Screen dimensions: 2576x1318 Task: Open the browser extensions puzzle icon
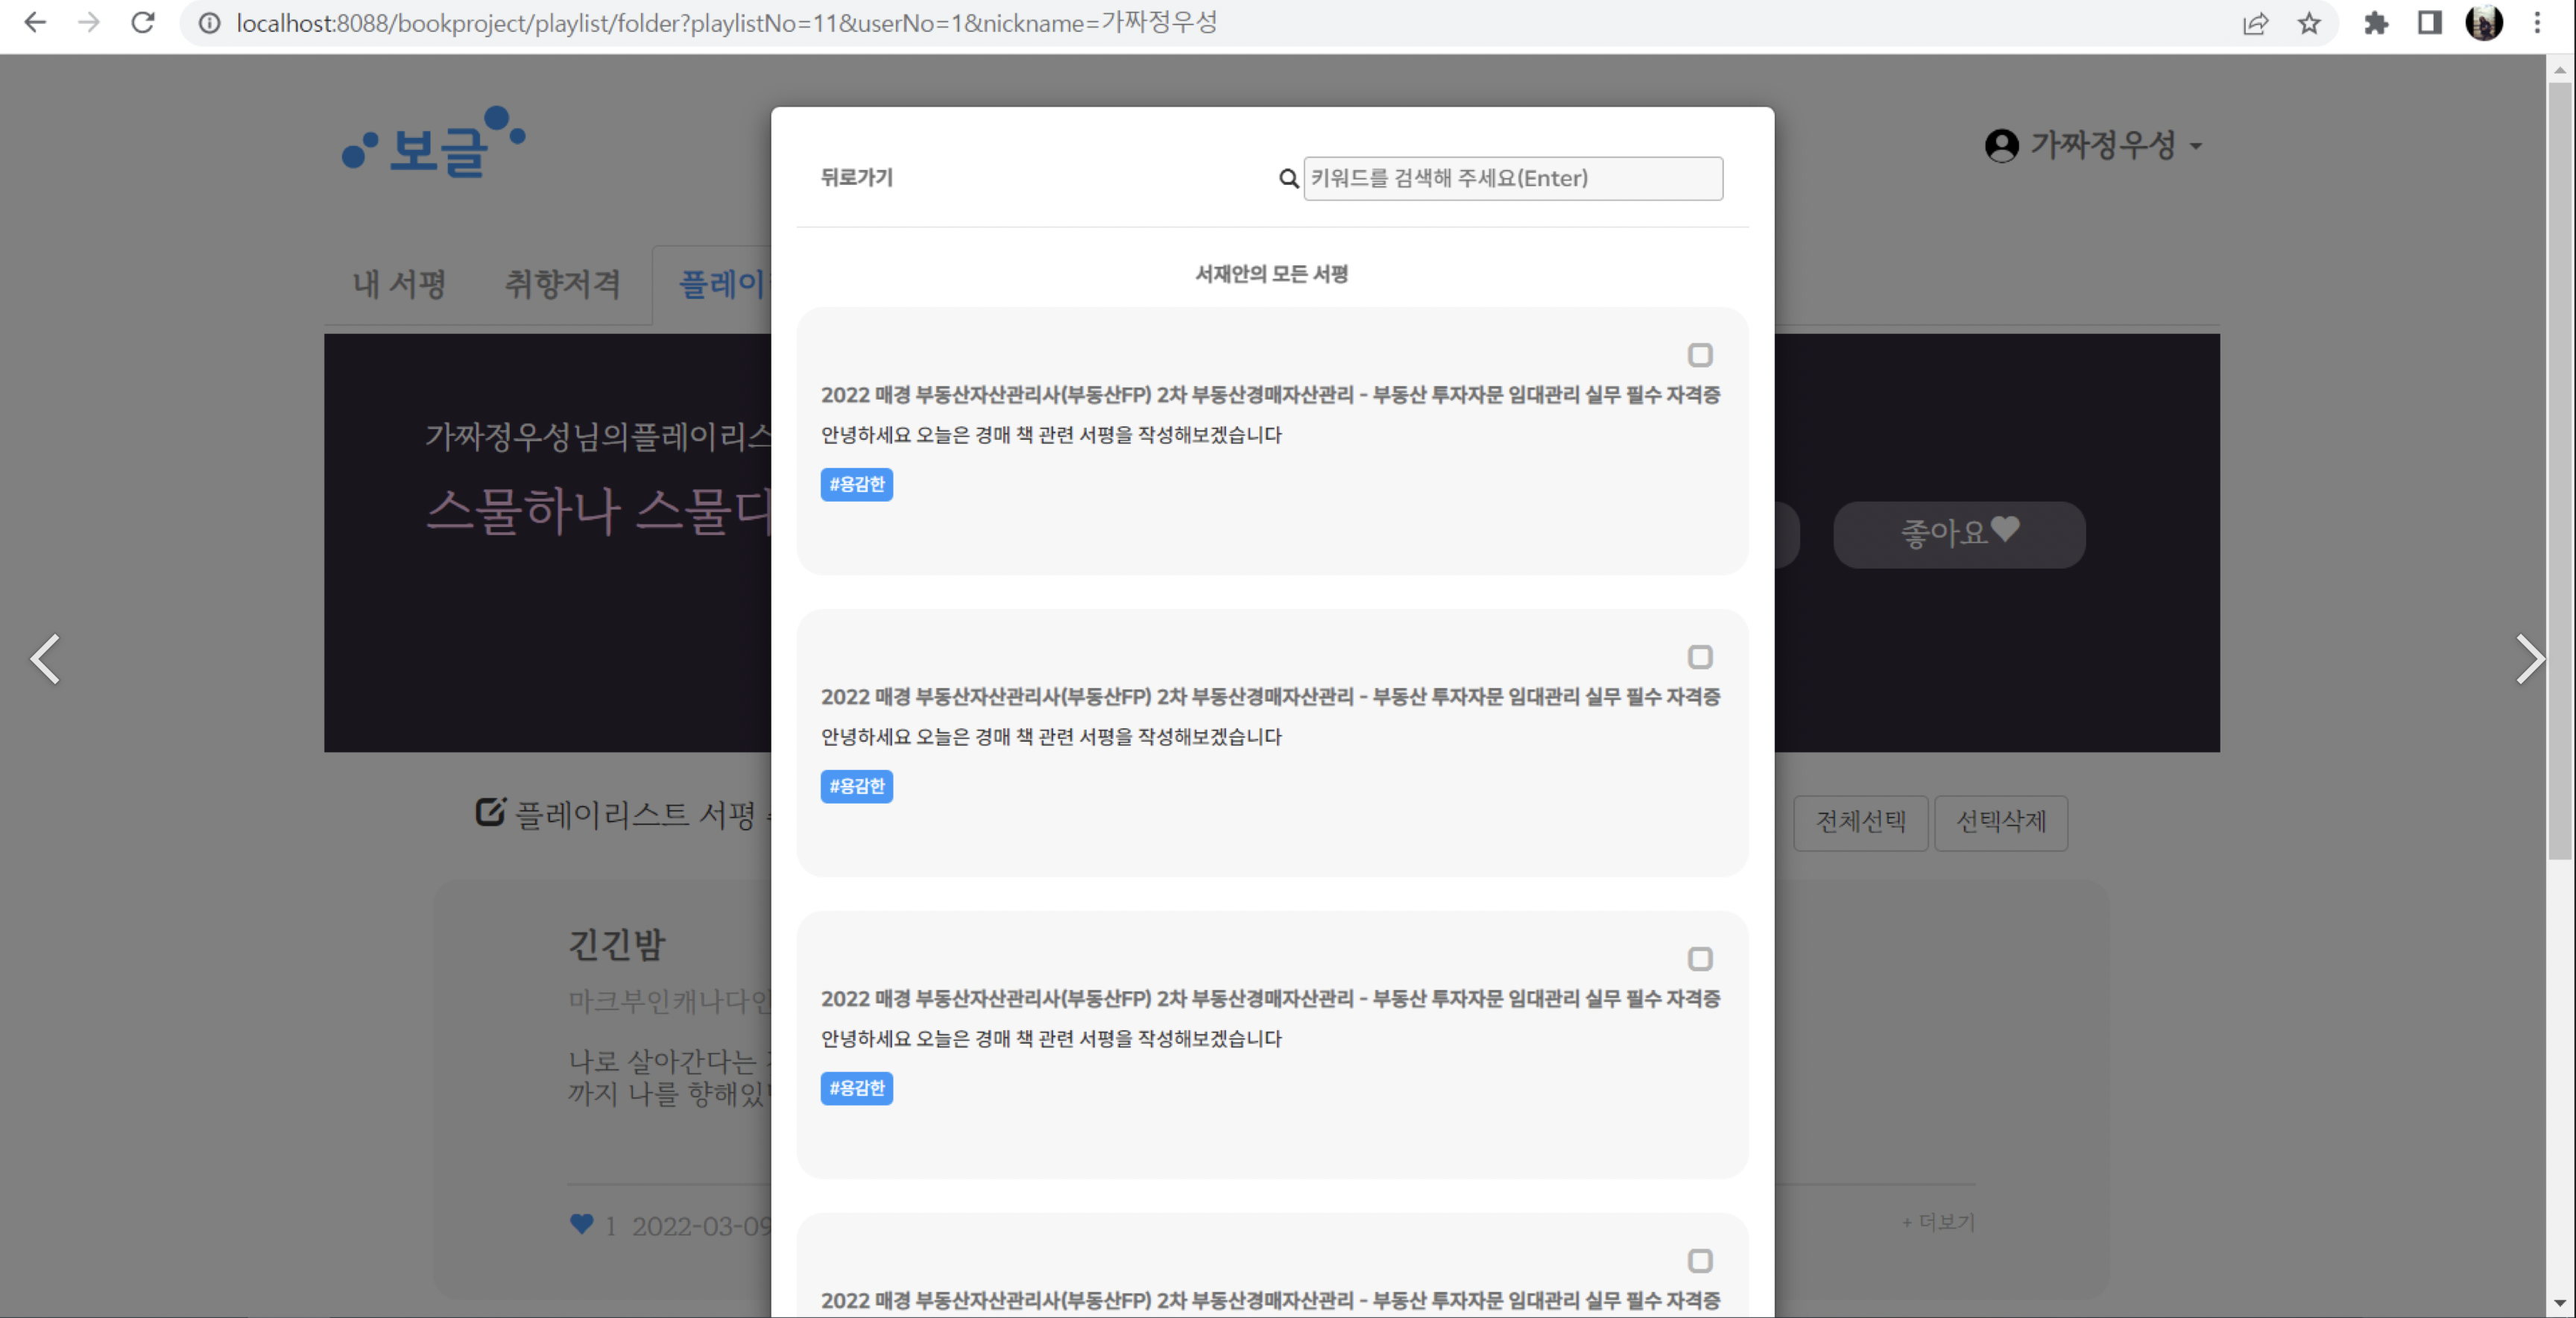tap(2376, 22)
